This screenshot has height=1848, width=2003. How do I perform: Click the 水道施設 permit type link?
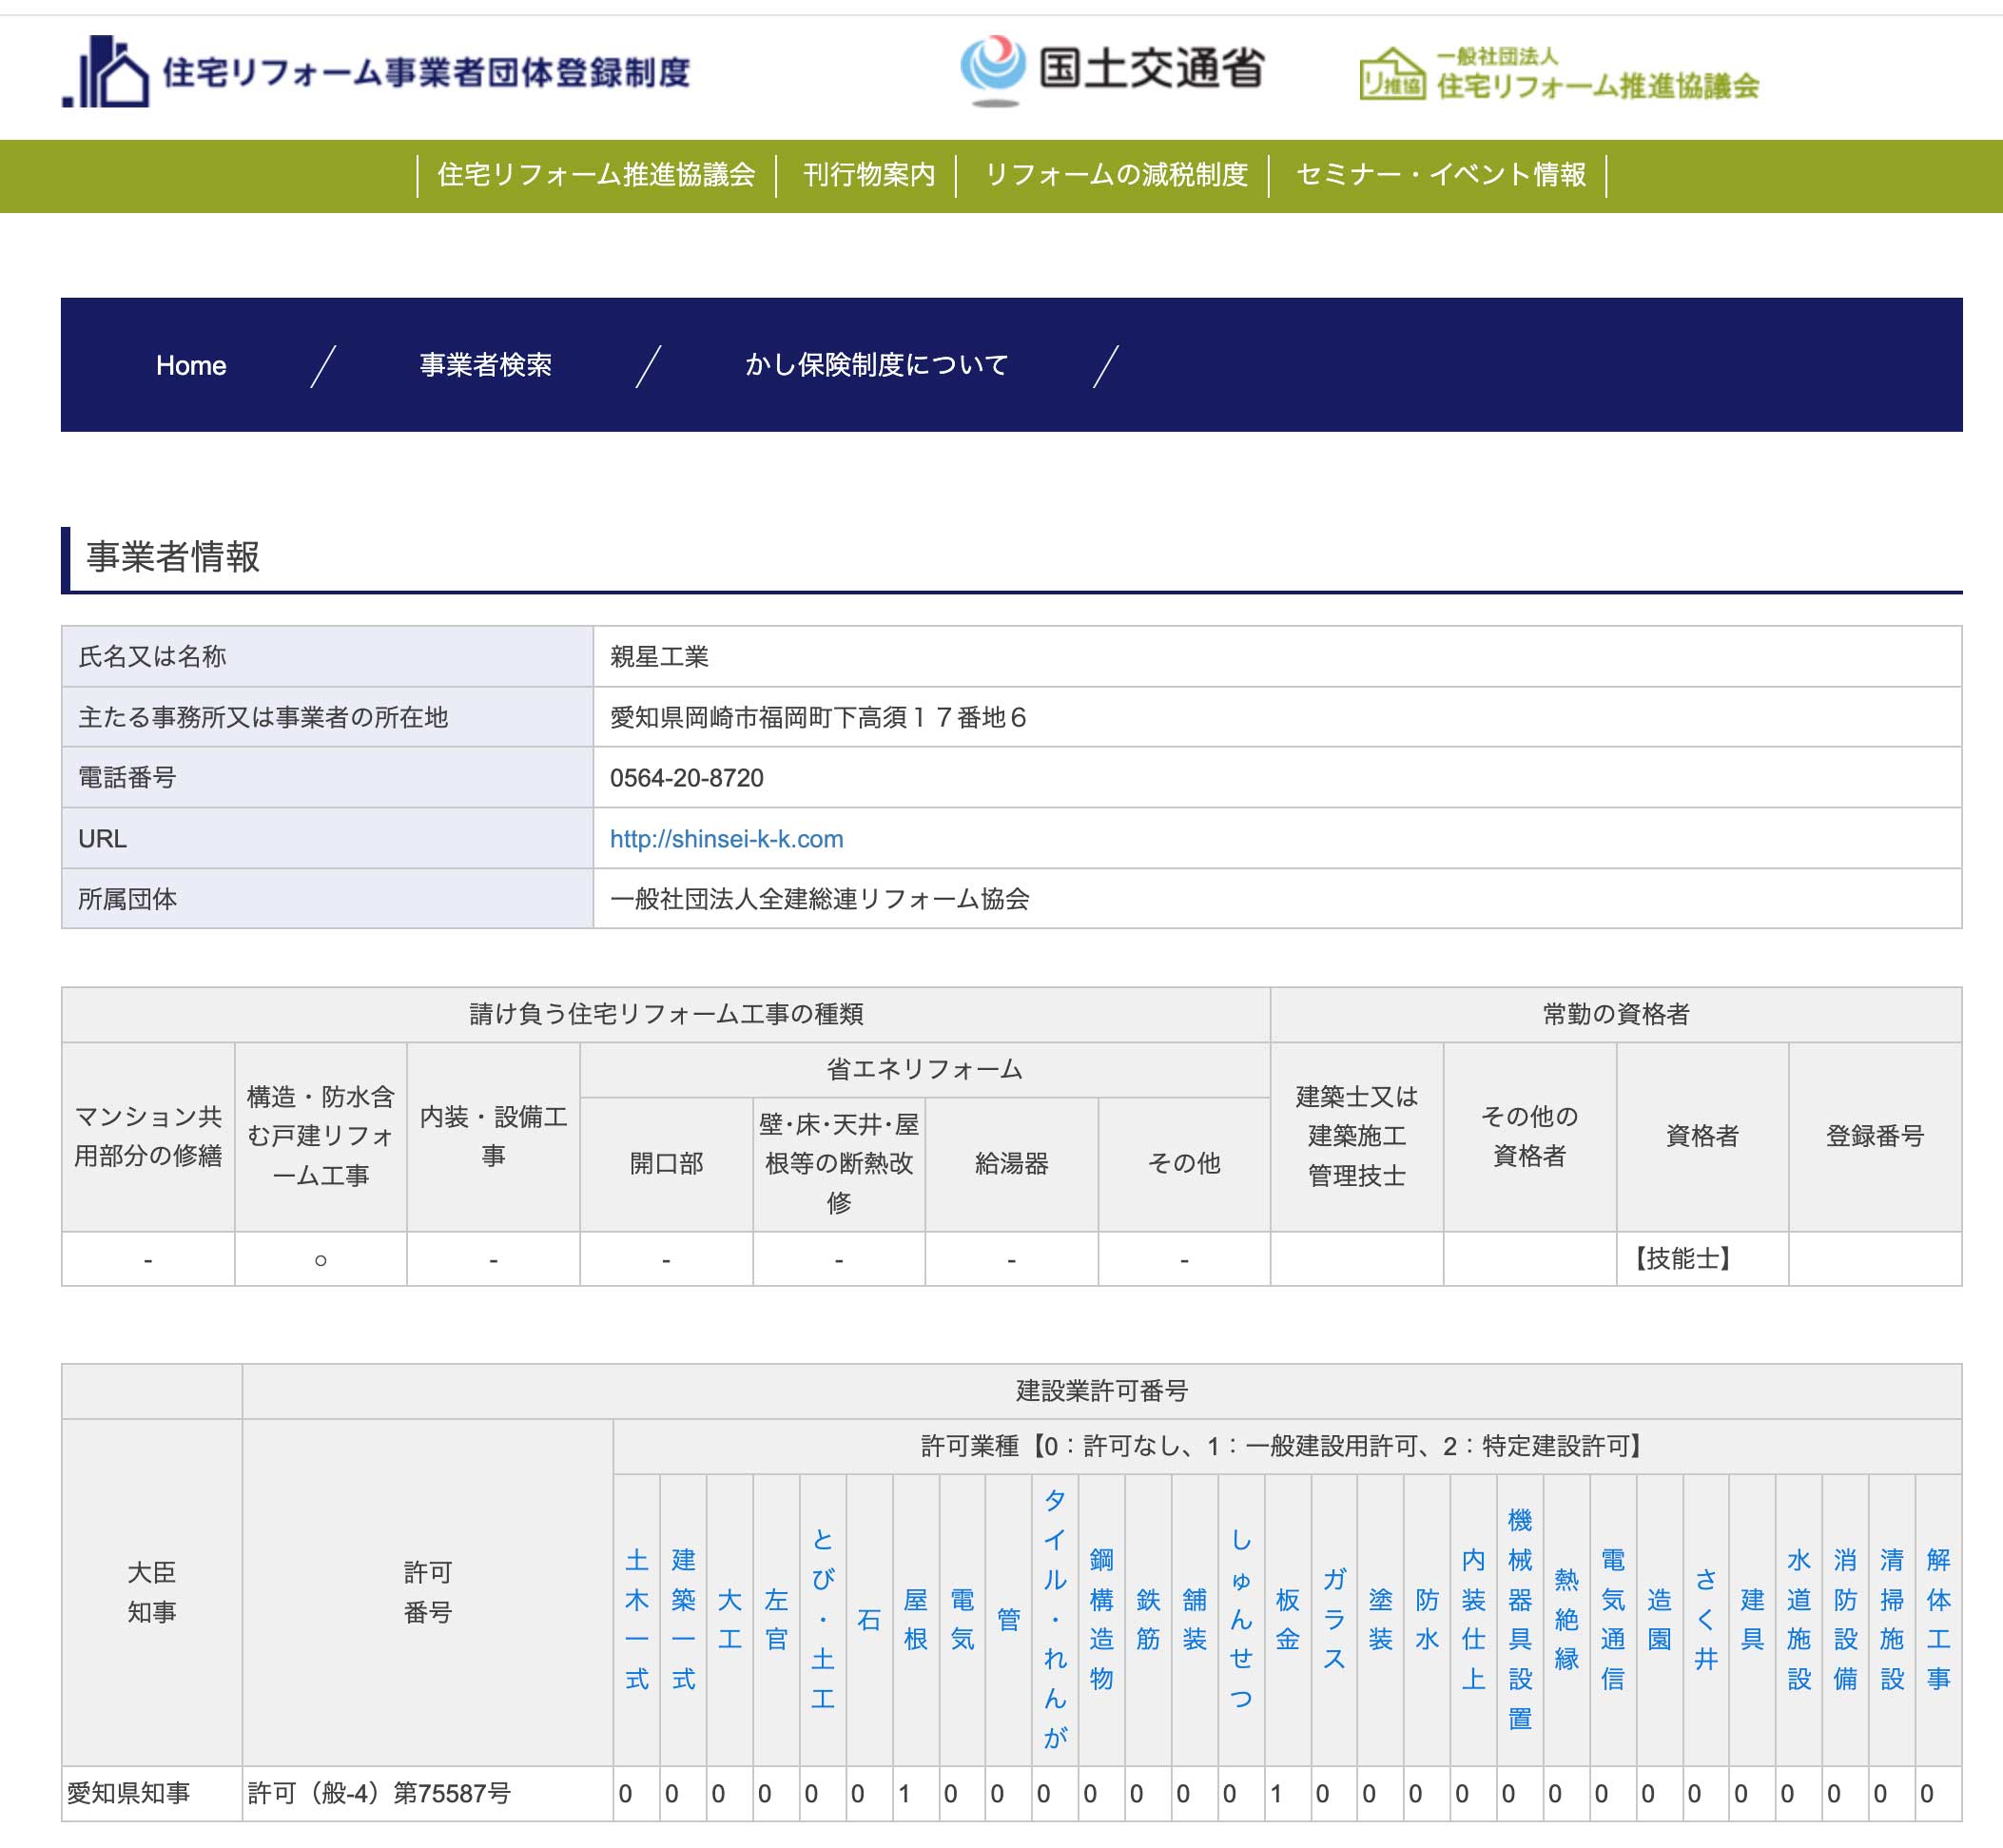point(1799,1619)
